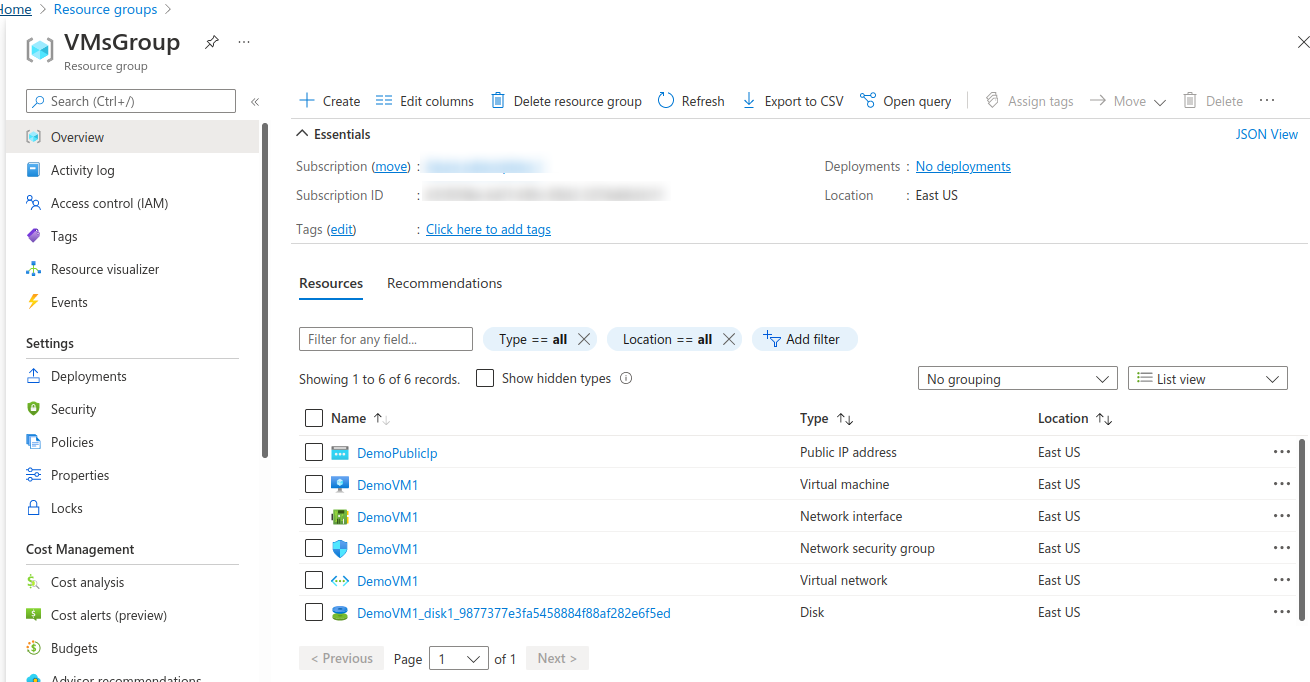Screen dimensions: 1310x682
Task: Open 'Click here to add tags' link
Action: coord(488,229)
